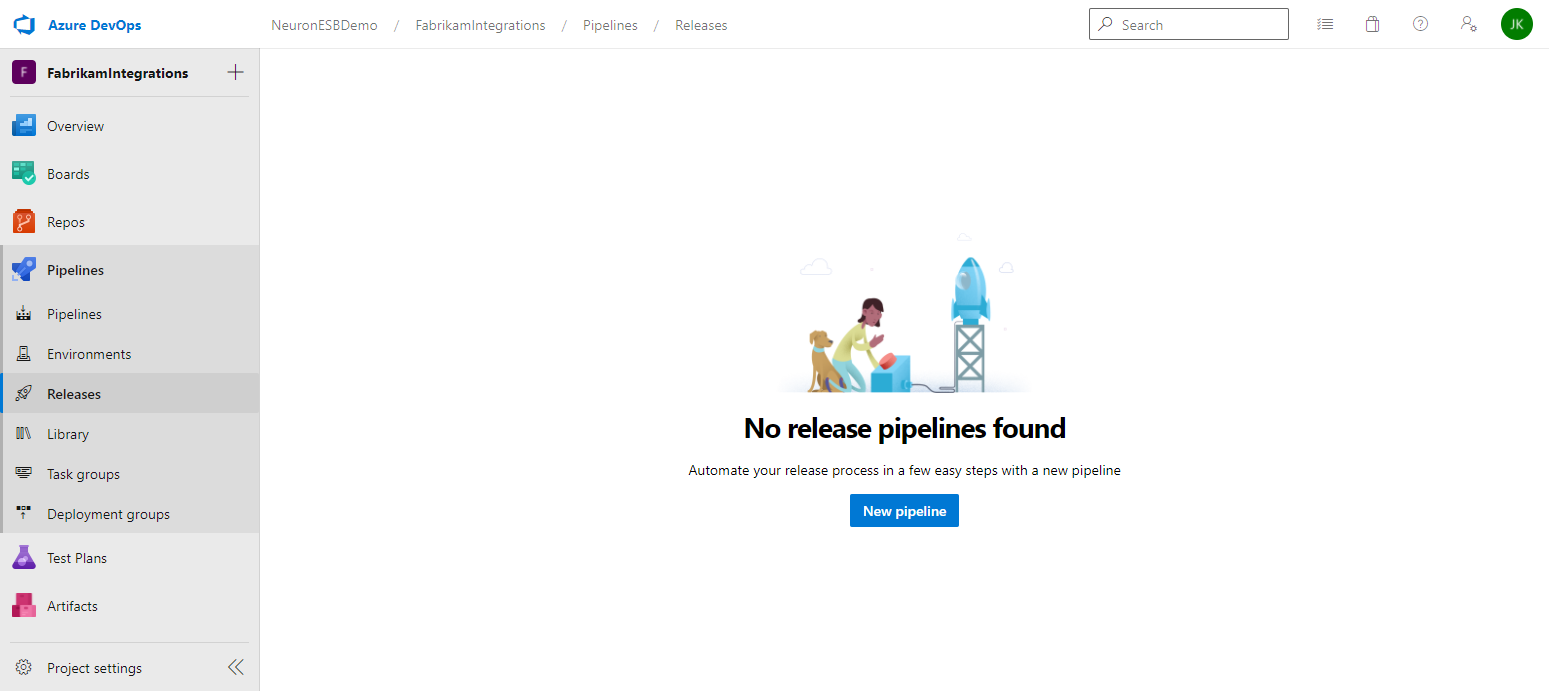Image resolution: width=1549 pixels, height=691 pixels.
Task: Open Boards in the sidebar
Action: [x=130, y=174]
